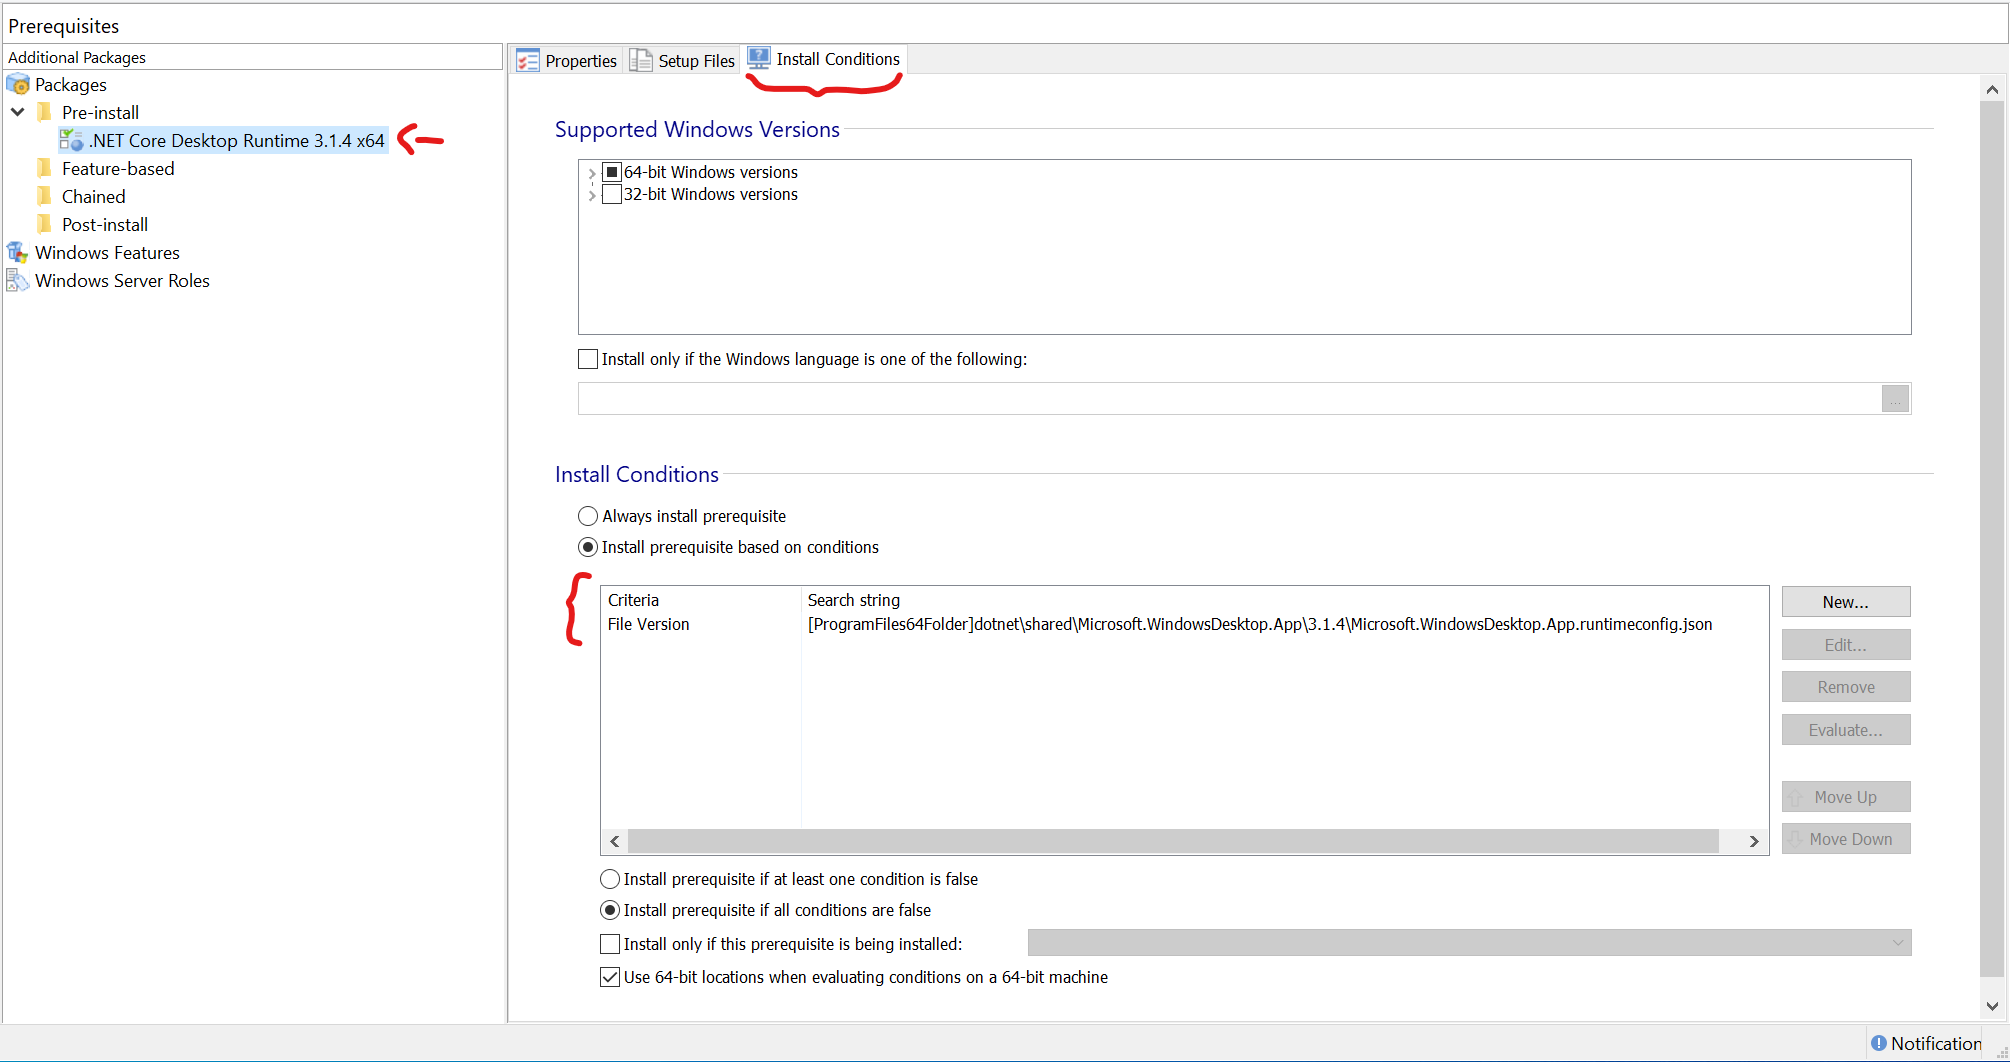This screenshot has height=1062, width=2010.
Task: Expand the 64-bit Windows versions node
Action: tap(592, 173)
